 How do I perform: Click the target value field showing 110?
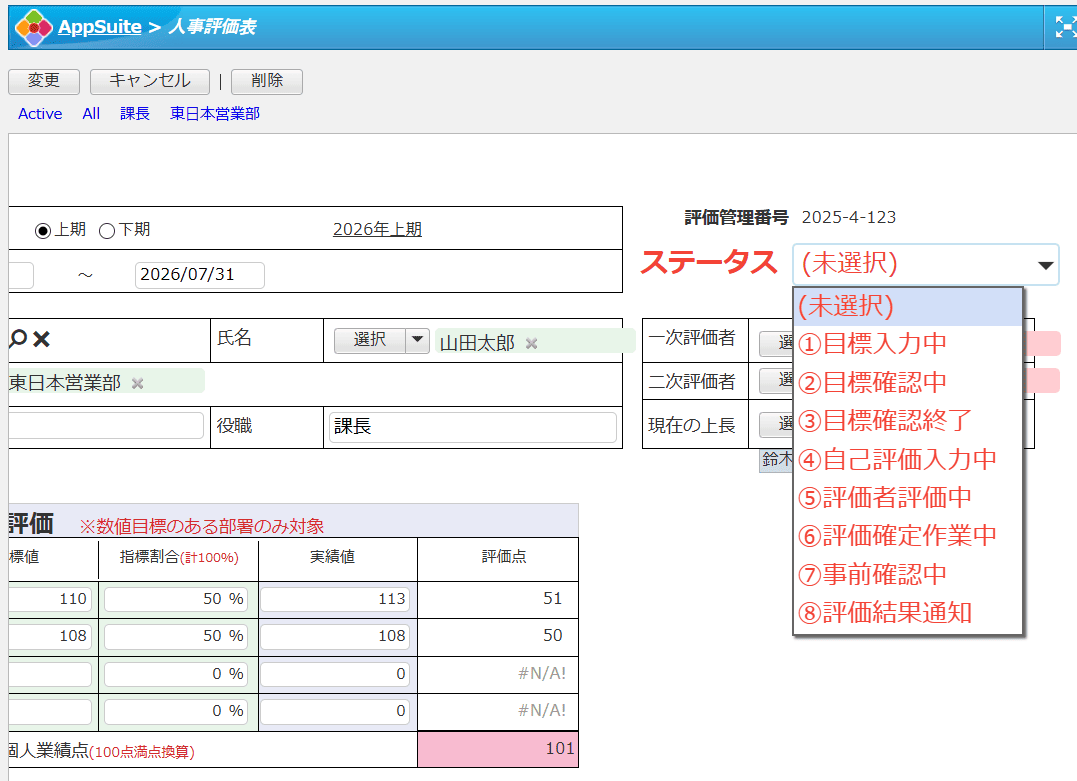[49, 599]
